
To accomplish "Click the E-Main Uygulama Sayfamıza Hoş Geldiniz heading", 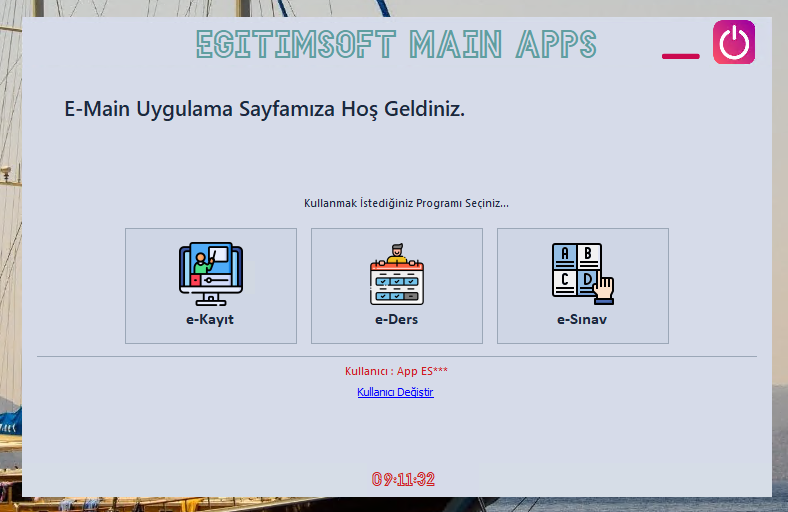I will (x=264, y=109).
